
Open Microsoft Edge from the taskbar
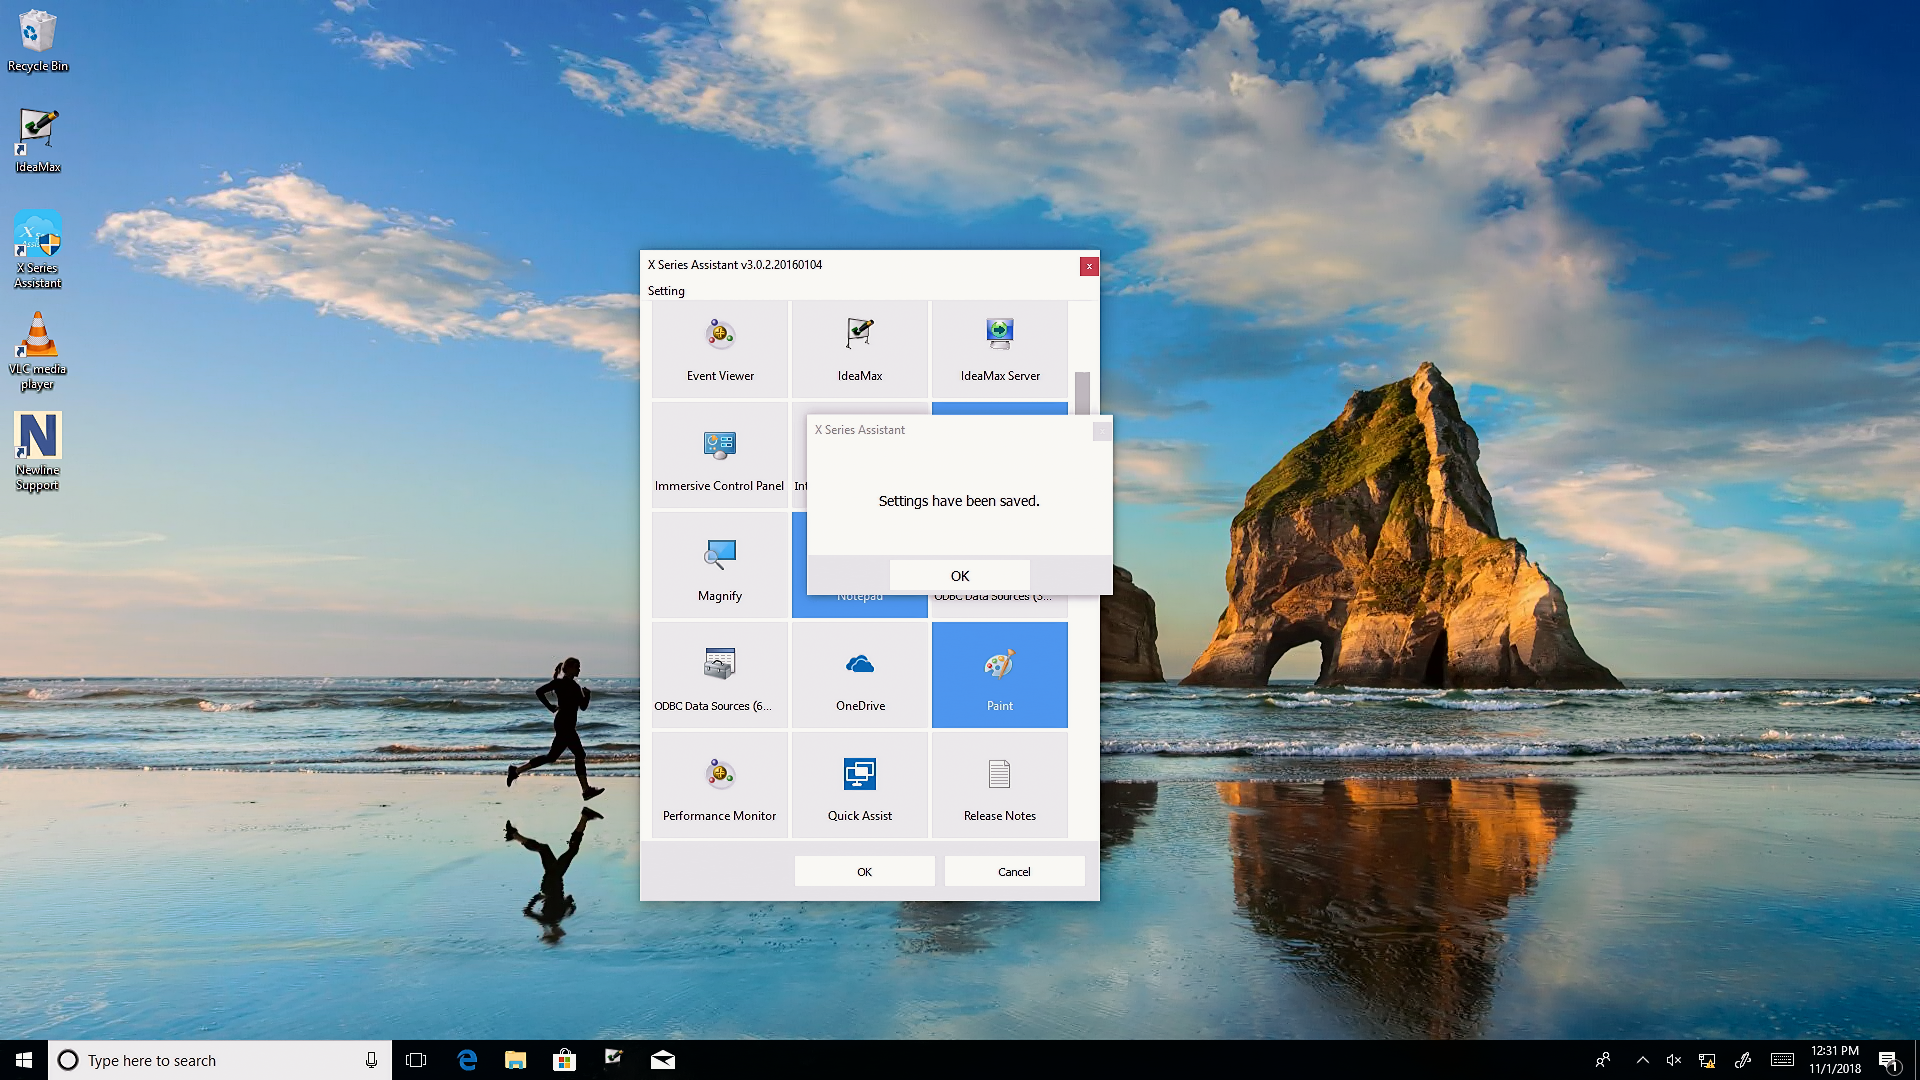[x=467, y=1060]
